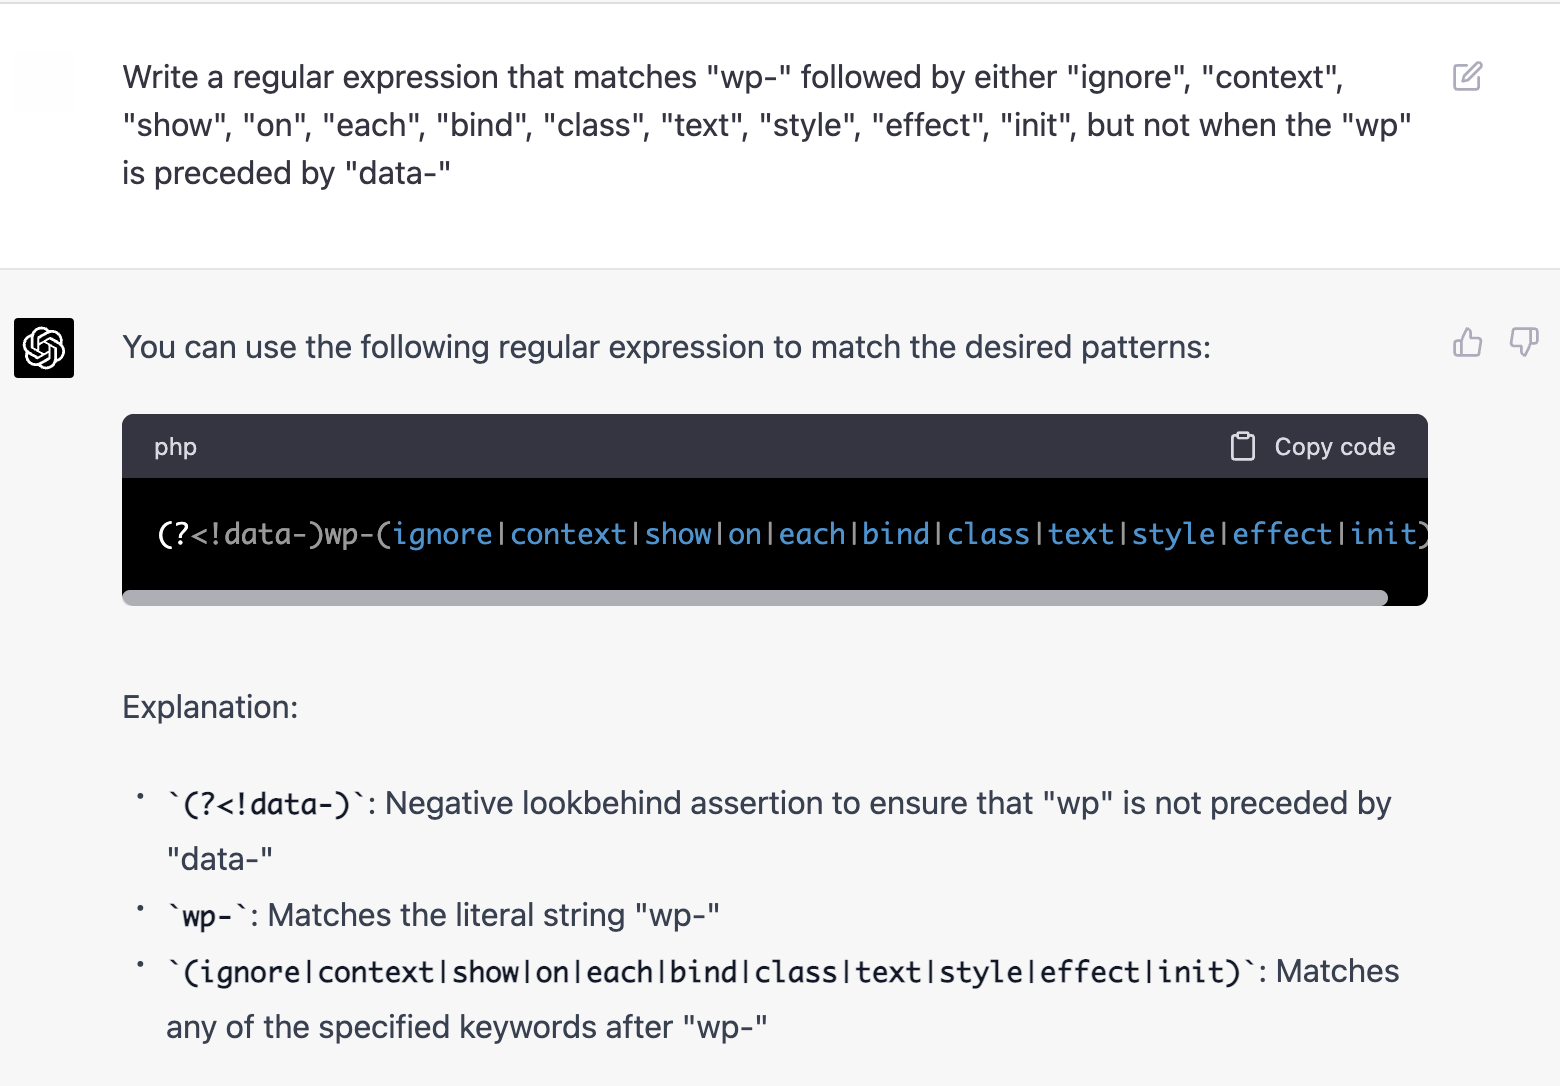
Task: Click the clipboard icon beside Copy code
Action: point(1242,446)
